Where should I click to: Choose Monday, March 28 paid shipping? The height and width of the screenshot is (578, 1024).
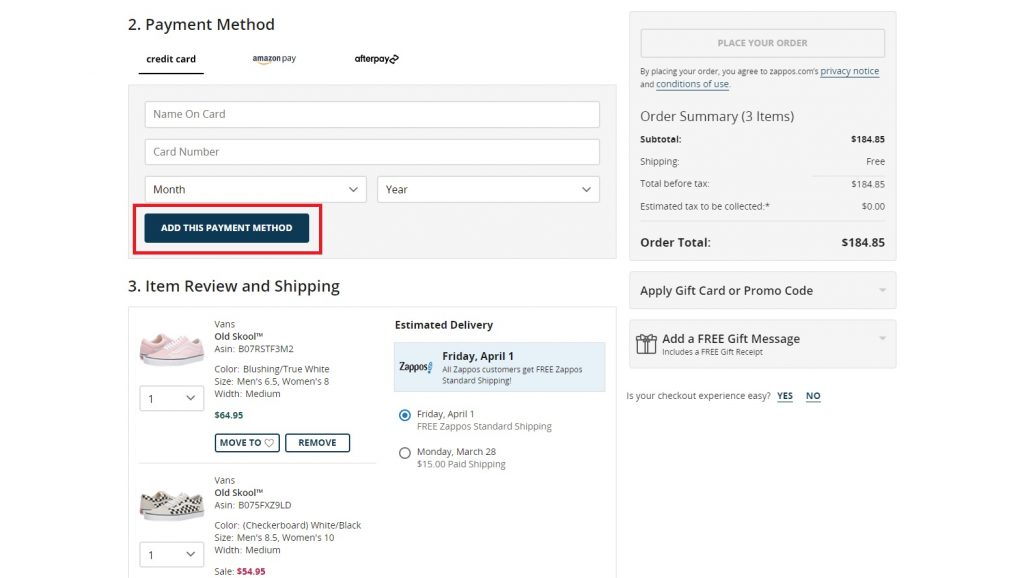click(x=405, y=453)
